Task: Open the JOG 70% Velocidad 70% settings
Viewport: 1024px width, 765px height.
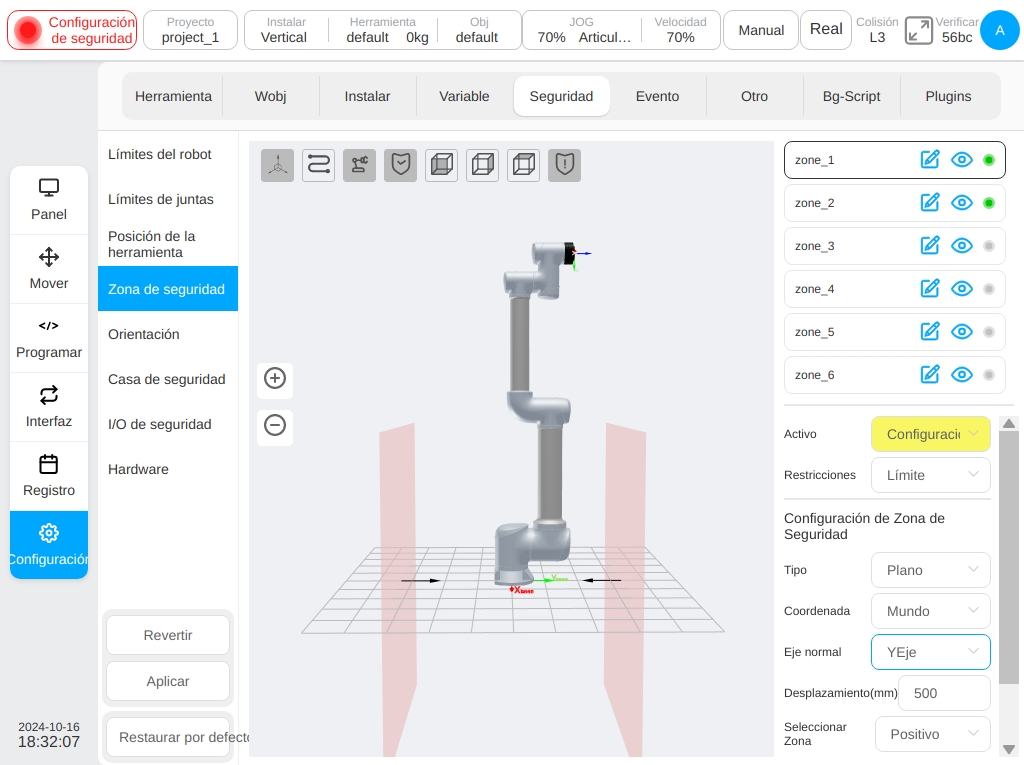Action: point(621,30)
